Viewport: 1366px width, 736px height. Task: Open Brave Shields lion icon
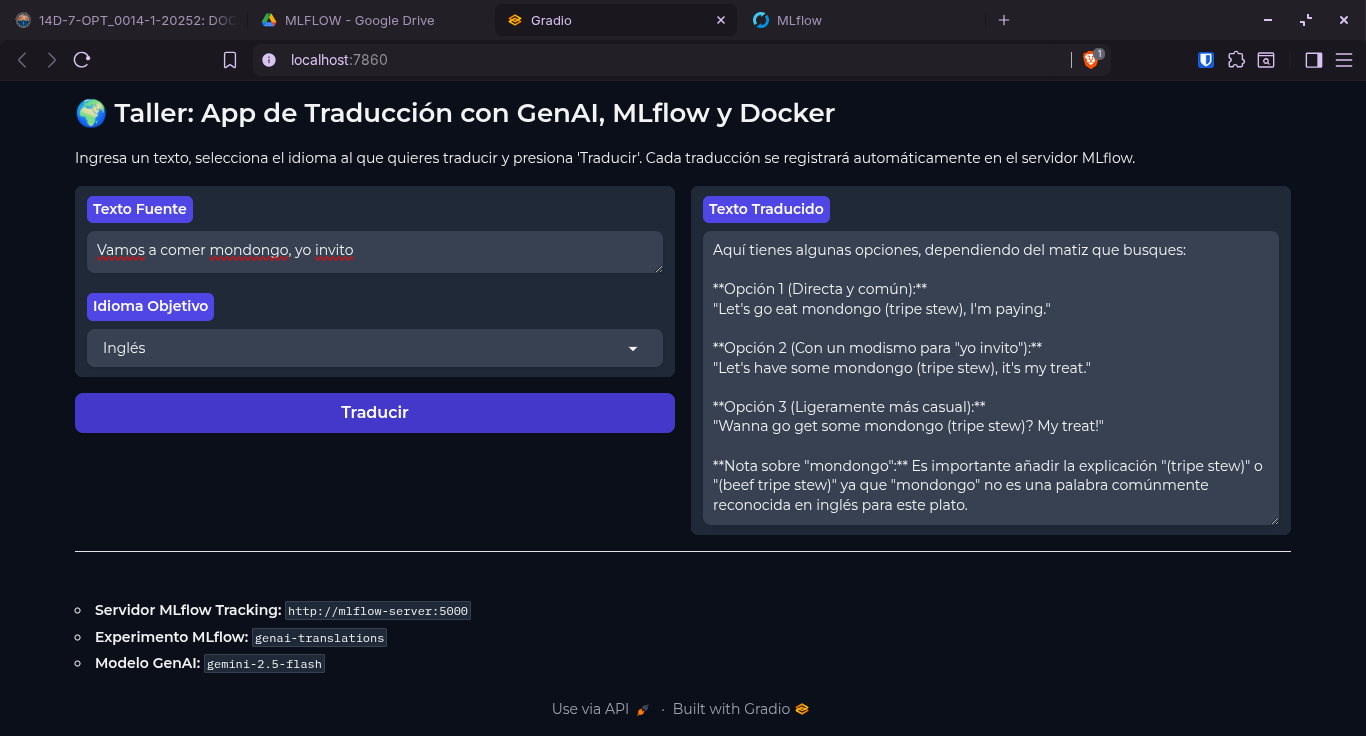pyautogui.click(x=1090, y=60)
